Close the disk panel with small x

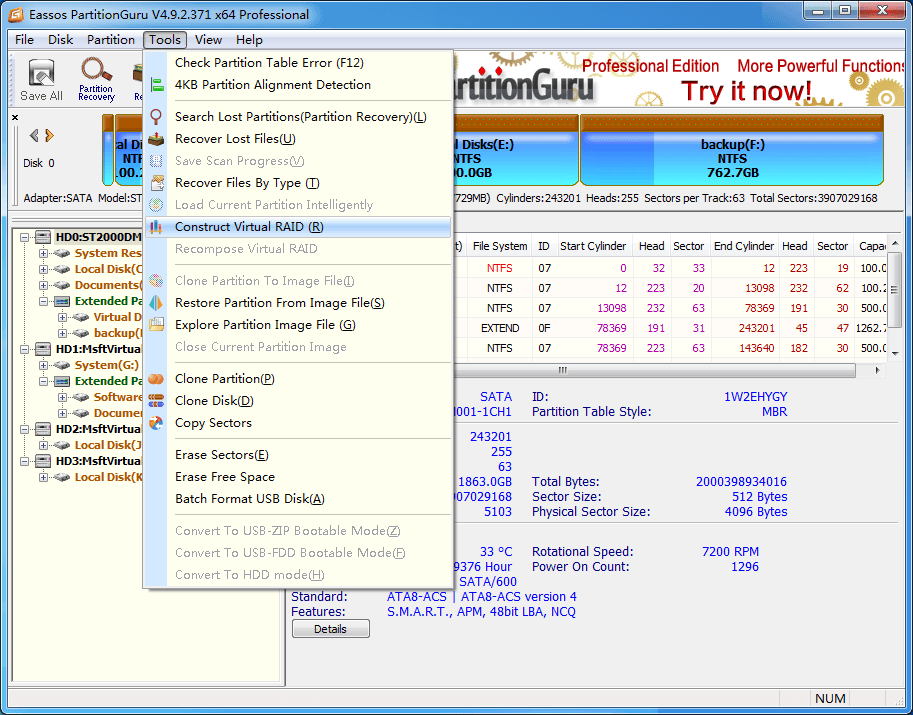15,118
